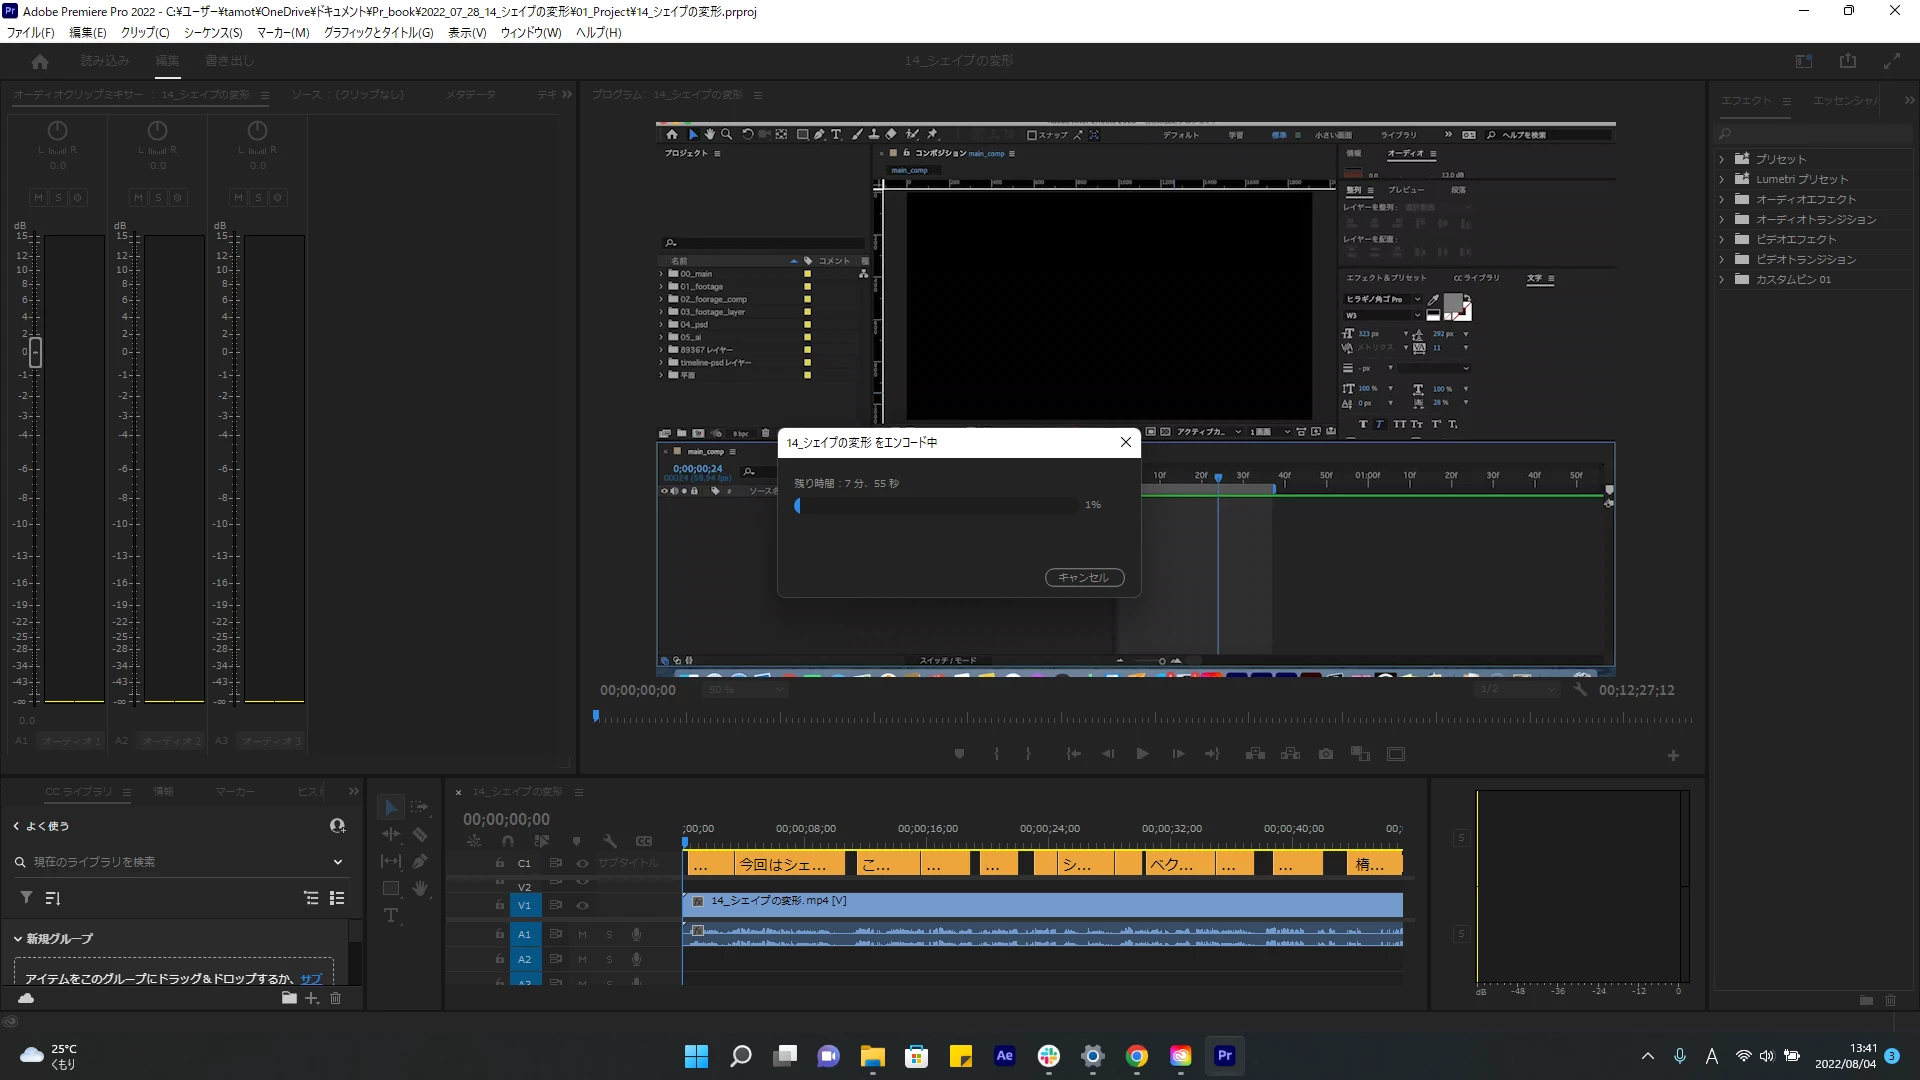
Task: Select the Hand tool in the tools panel
Action: [x=420, y=888]
